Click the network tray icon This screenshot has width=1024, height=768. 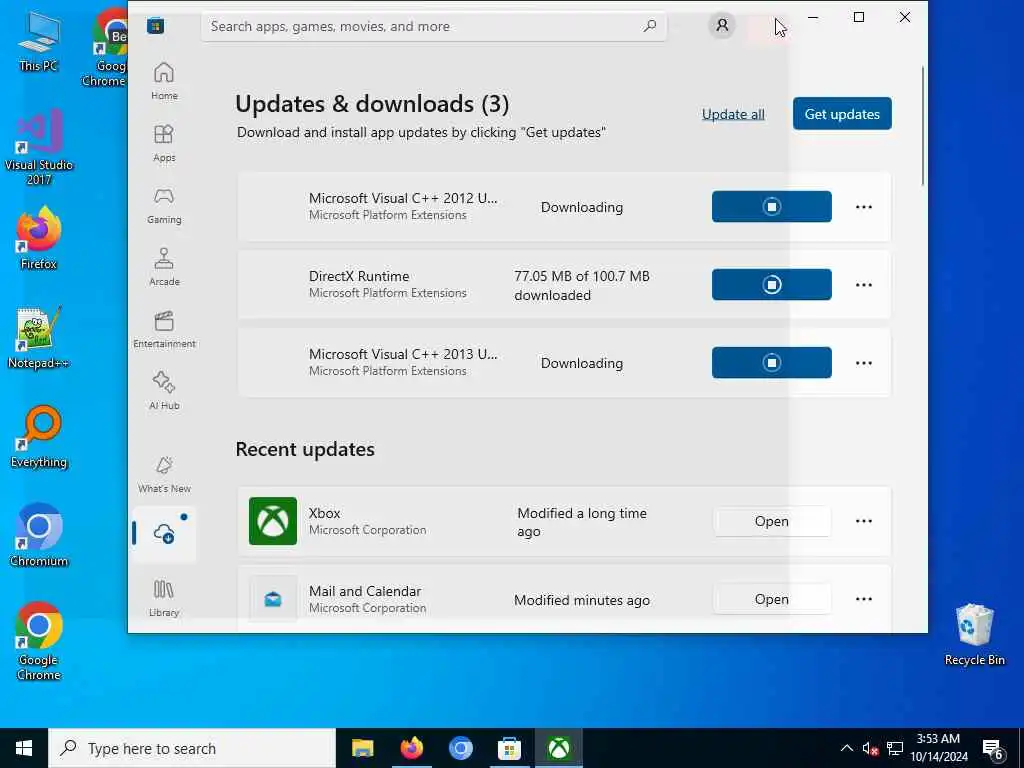coord(895,748)
